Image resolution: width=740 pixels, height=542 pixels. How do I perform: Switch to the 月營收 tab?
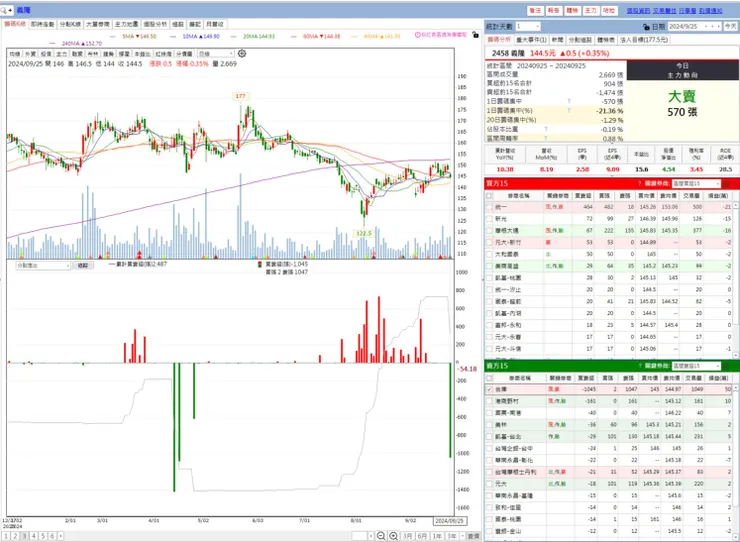click(215, 24)
